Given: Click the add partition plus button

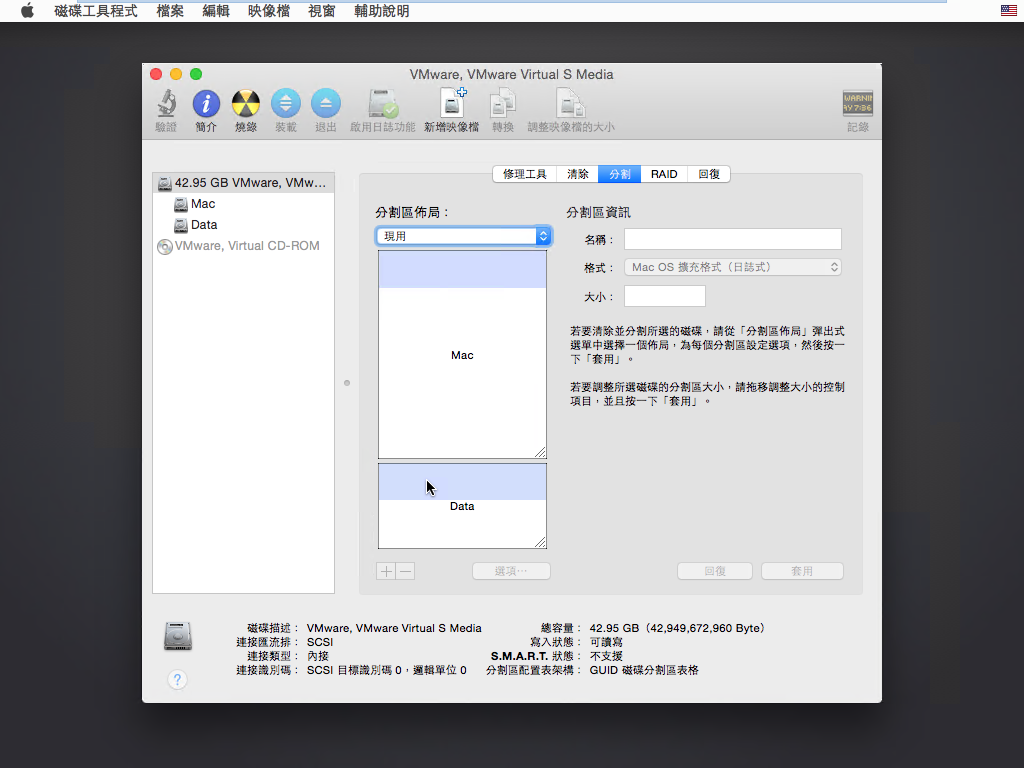Looking at the screenshot, I should 386,571.
